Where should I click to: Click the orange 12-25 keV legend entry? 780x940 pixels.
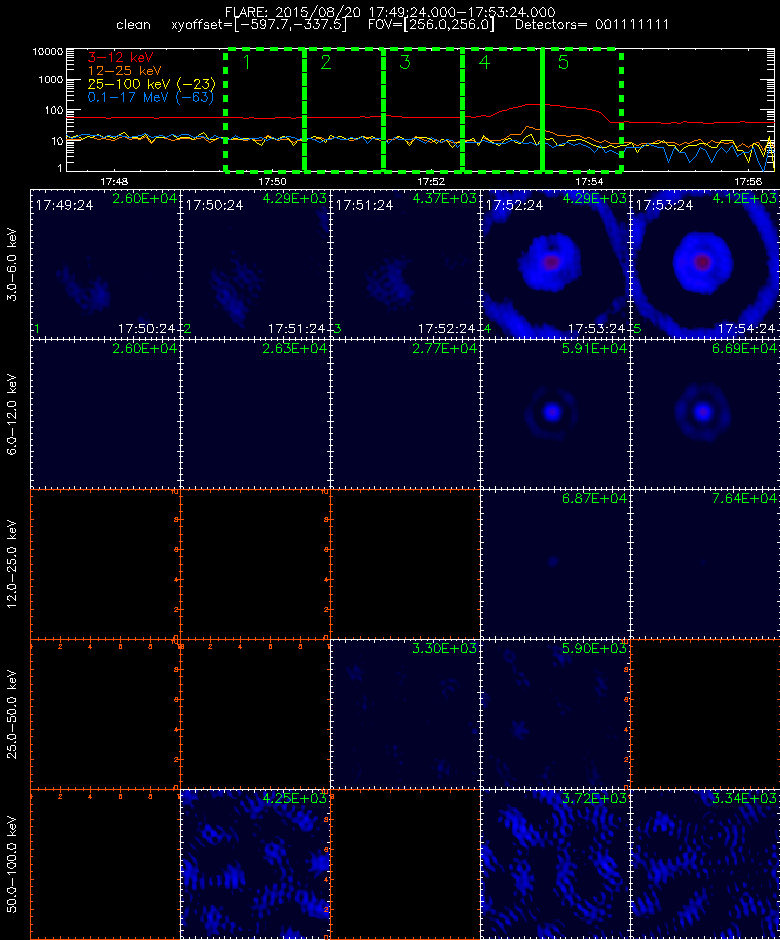click(124, 71)
